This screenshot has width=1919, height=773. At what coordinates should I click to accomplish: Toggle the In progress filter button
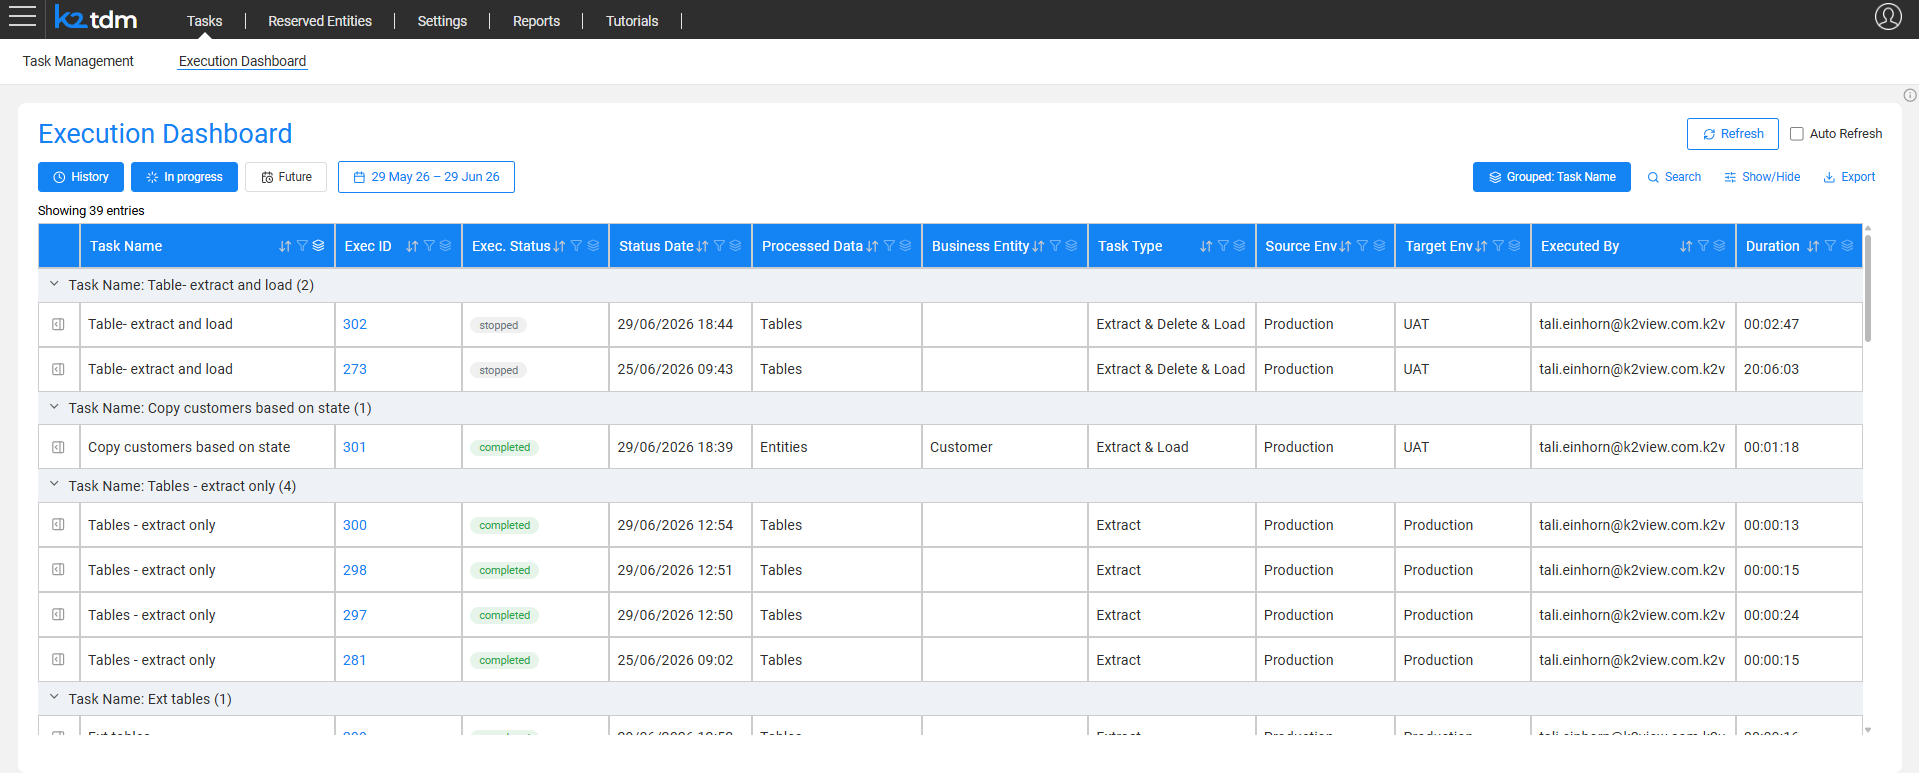184,177
